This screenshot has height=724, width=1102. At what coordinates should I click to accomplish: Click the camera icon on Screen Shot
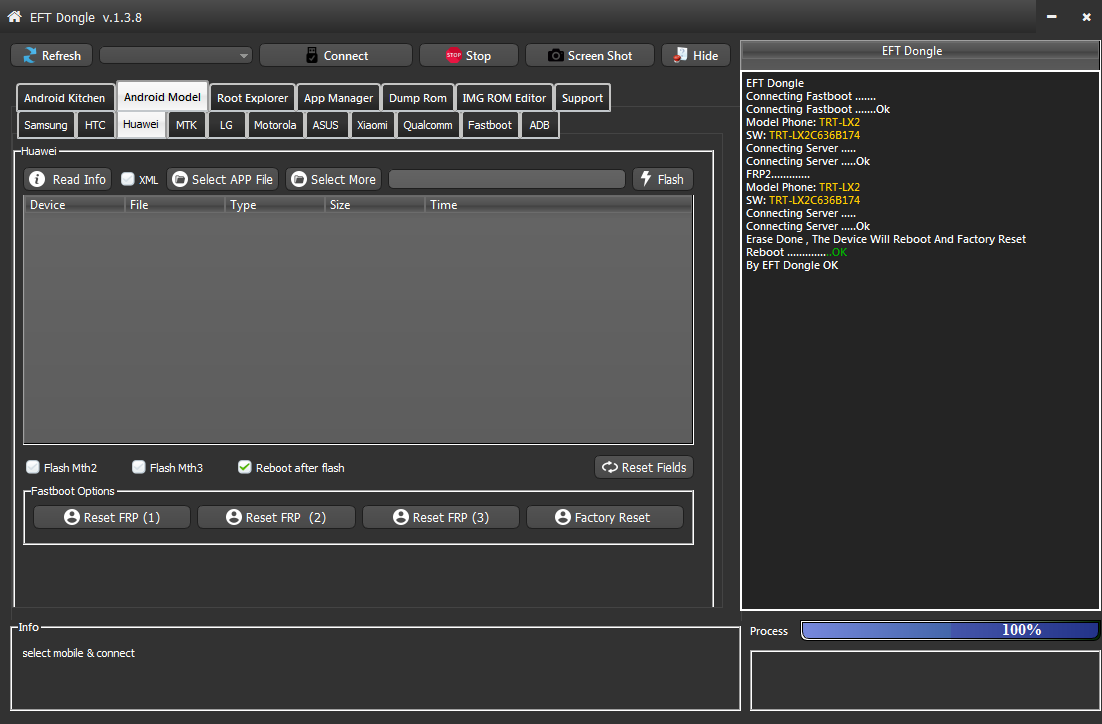tap(555, 55)
